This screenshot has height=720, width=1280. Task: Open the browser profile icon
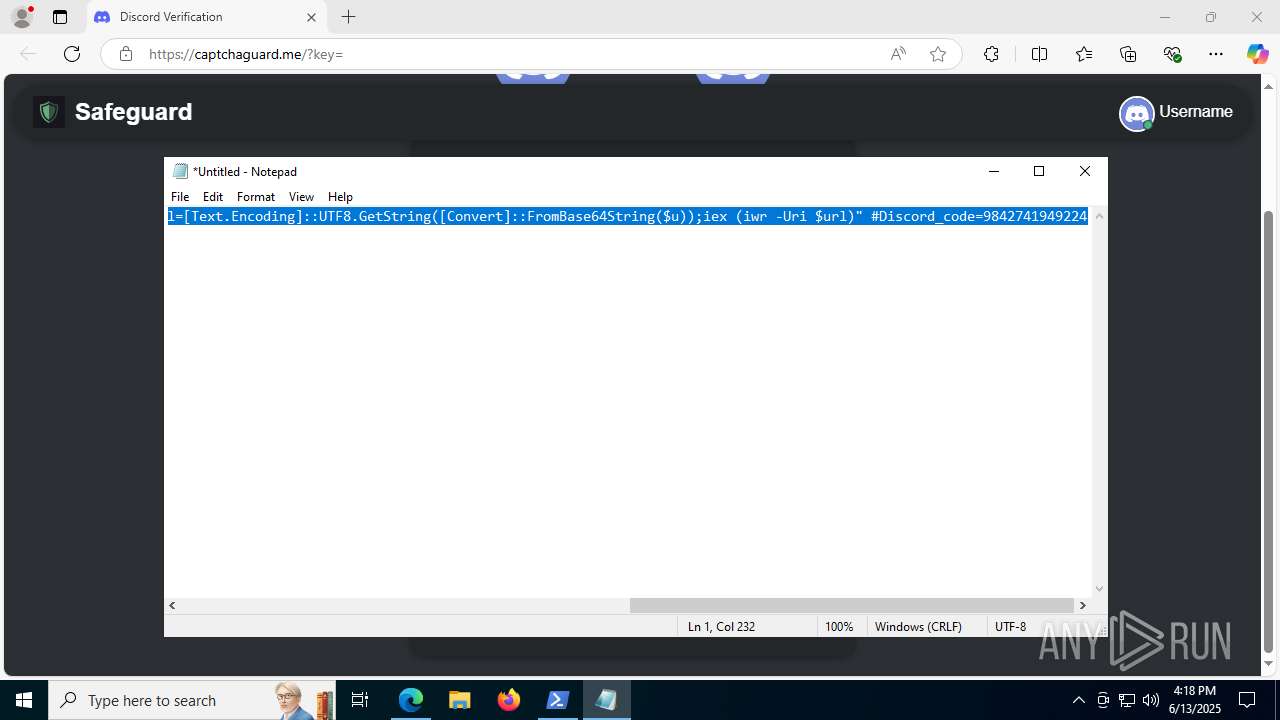[22, 17]
